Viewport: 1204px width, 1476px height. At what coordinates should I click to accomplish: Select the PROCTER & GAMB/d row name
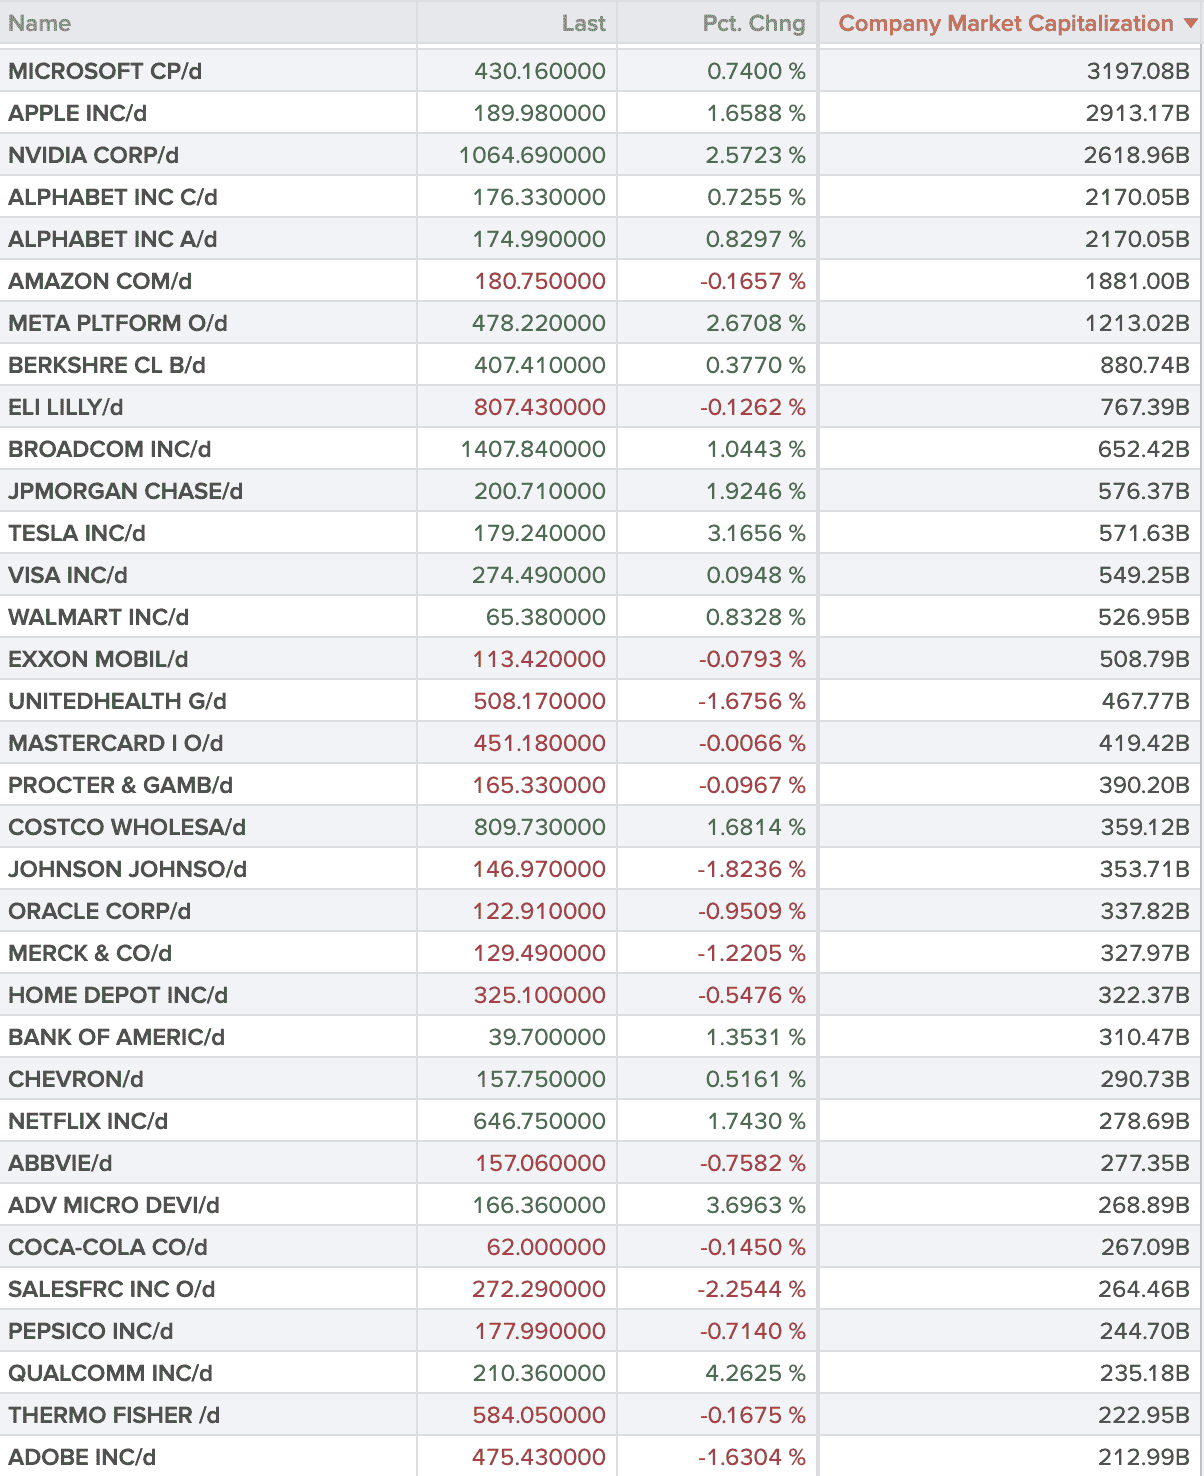tap(121, 785)
